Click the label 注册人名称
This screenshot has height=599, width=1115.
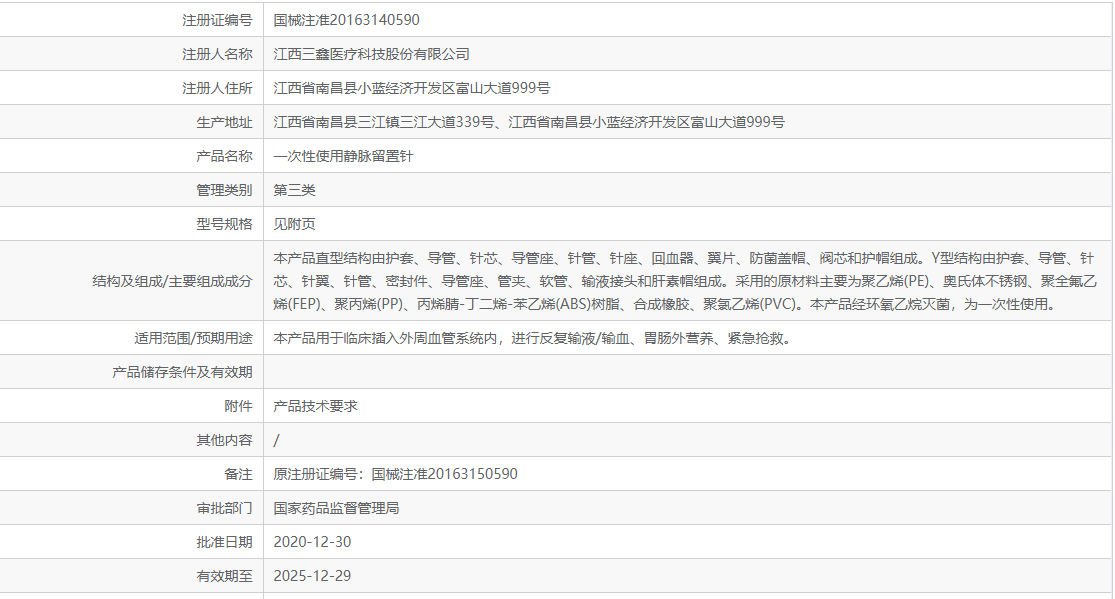pyautogui.click(x=217, y=54)
